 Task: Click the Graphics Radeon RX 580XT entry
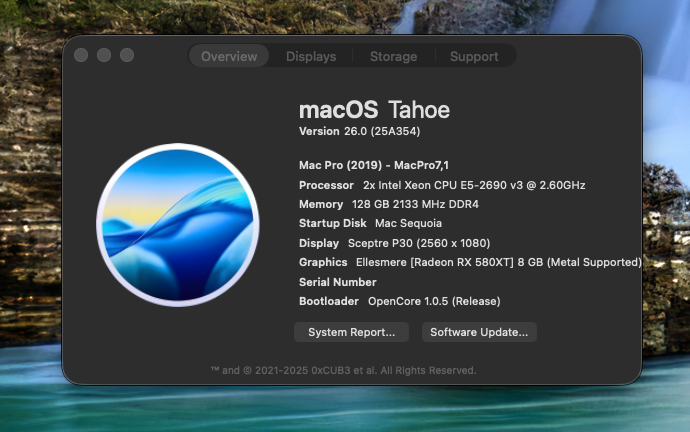pos(470,262)
